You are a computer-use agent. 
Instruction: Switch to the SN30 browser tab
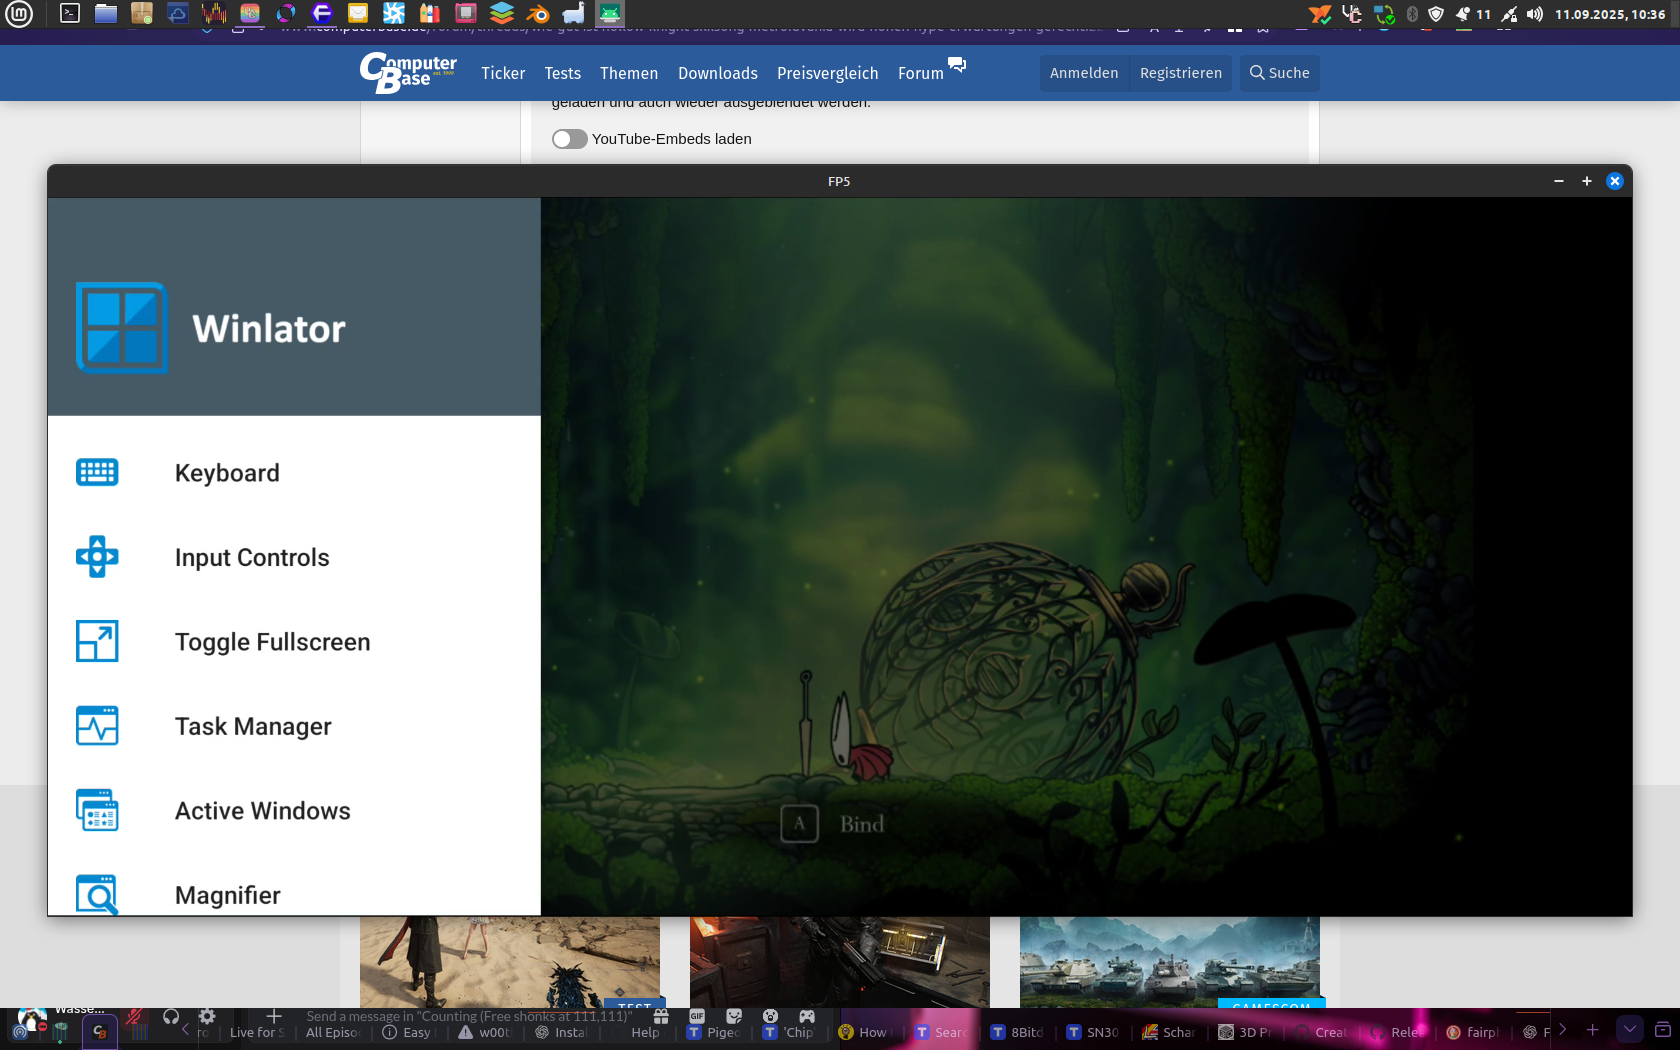click(x=1094, y=1032)
